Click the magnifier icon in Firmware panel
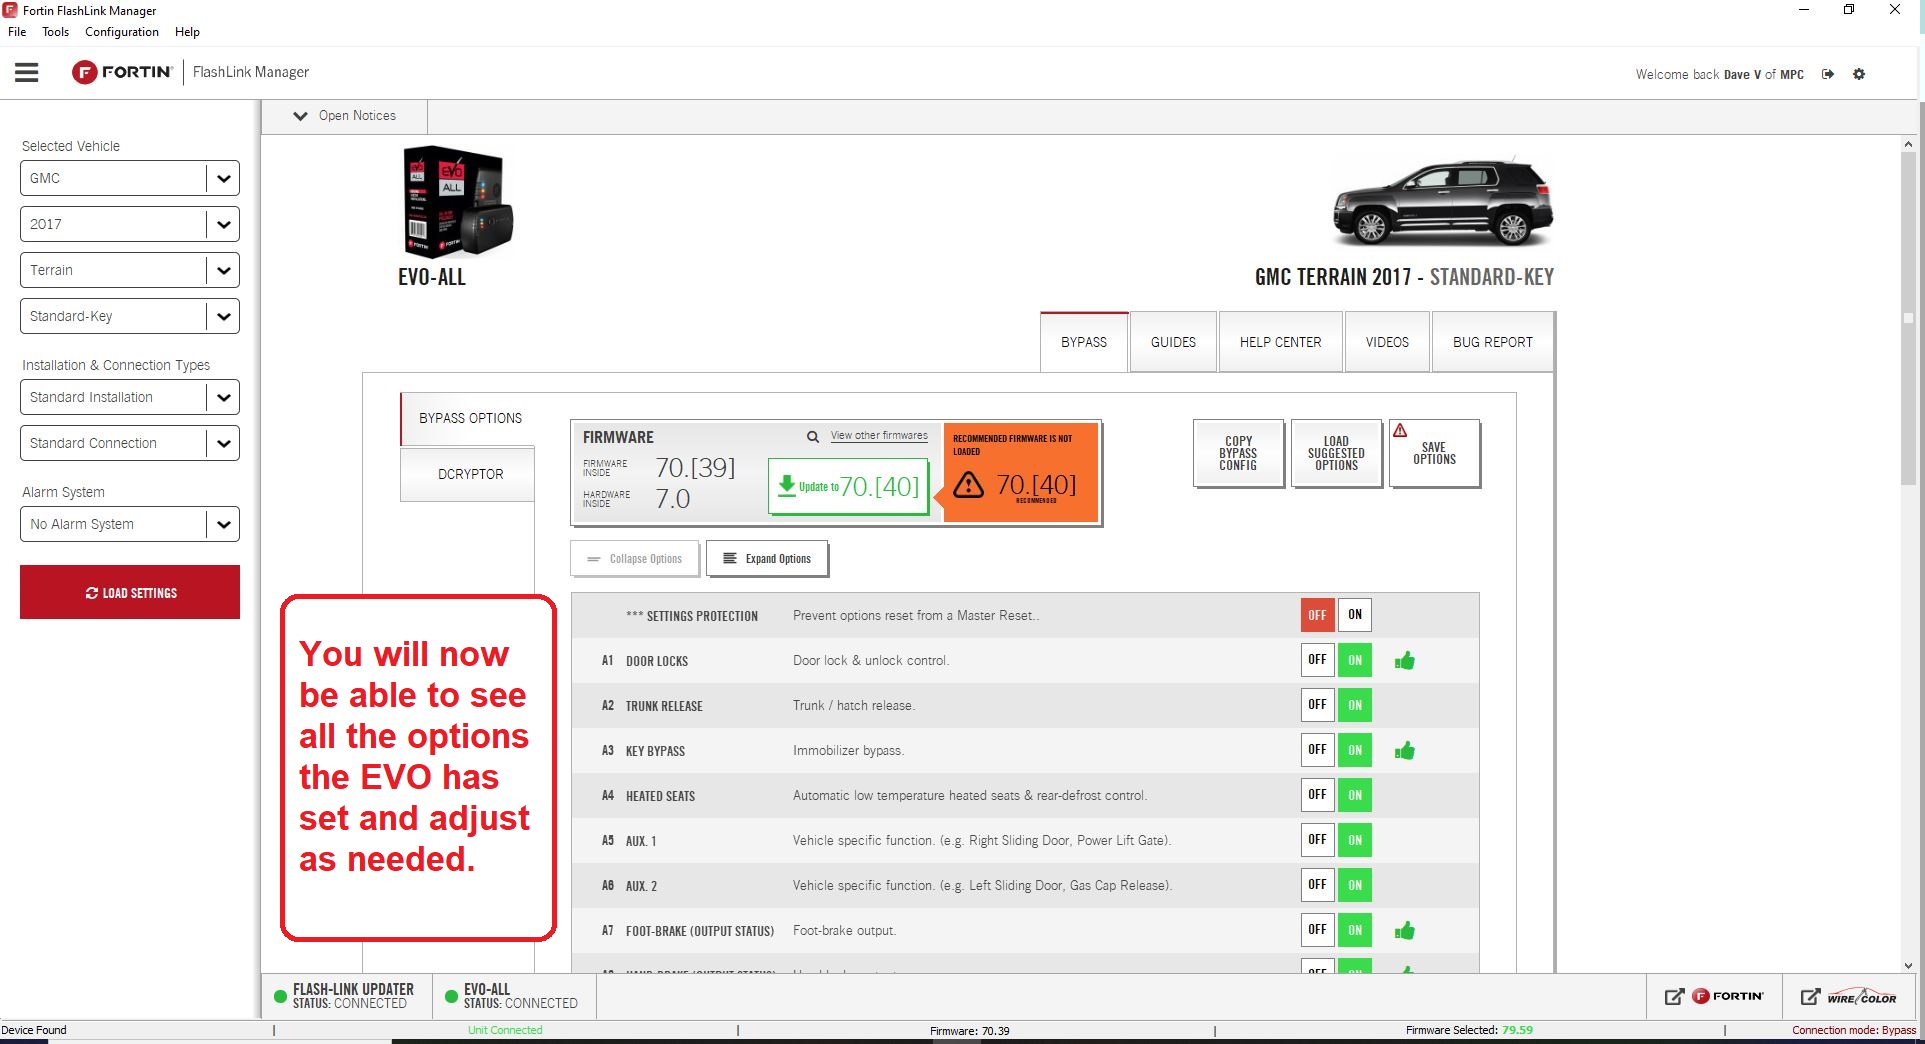This screenshot has width=1925, height=1044. coord(813,437)
